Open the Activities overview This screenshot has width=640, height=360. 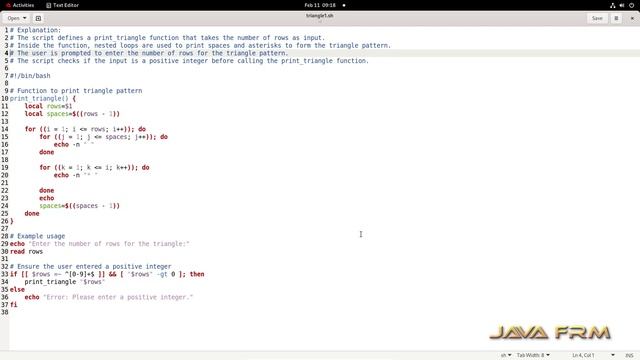pos(20,5)
